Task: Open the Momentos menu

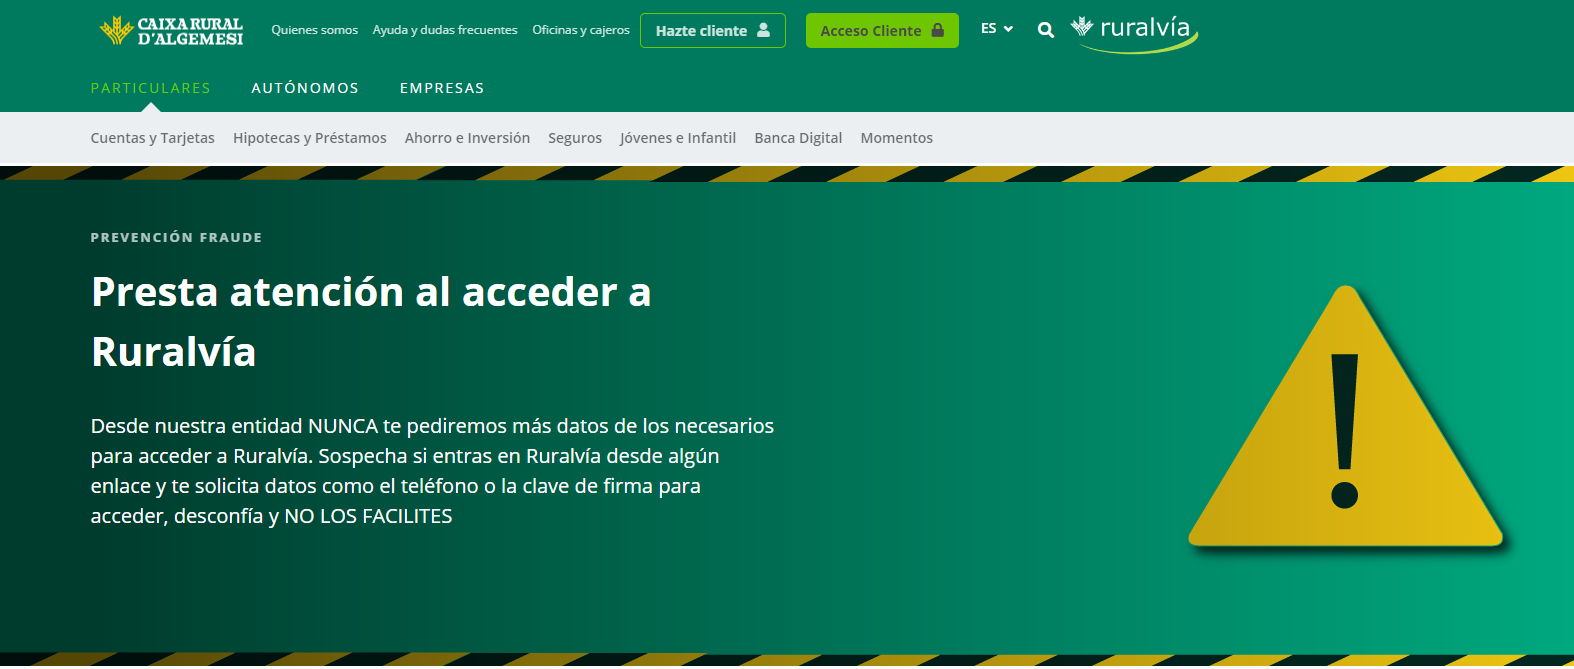Action: coord(897,138)
